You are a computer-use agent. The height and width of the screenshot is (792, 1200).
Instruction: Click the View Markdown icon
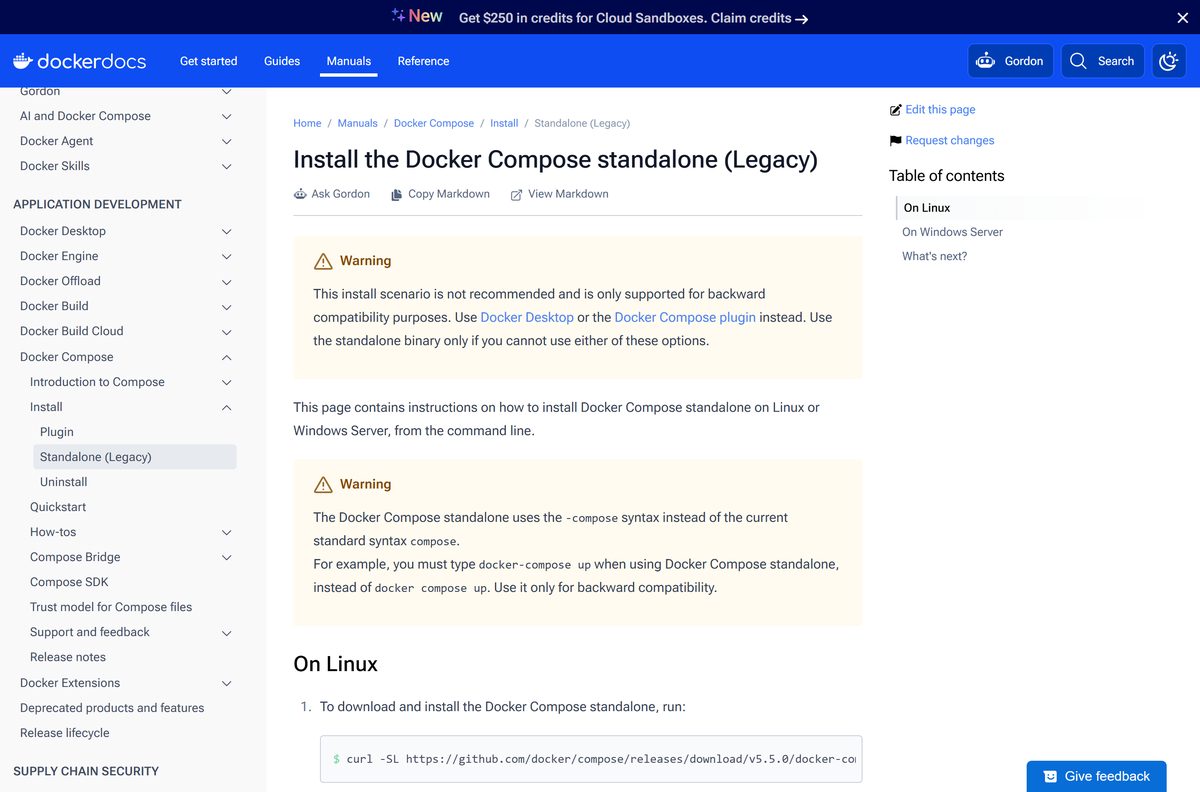(x=516, y=194)
